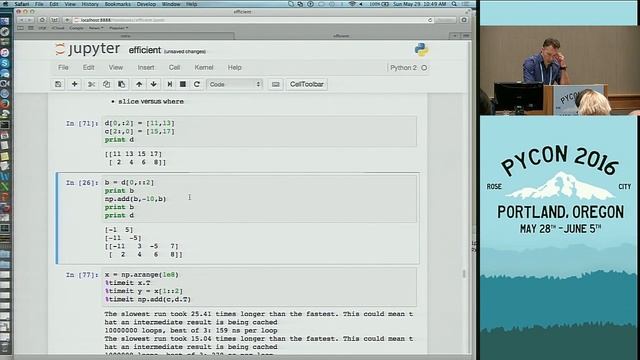Save the notebook with the floppy disk icon
This screenshot has height=360, width=640.
coord(58,84)
